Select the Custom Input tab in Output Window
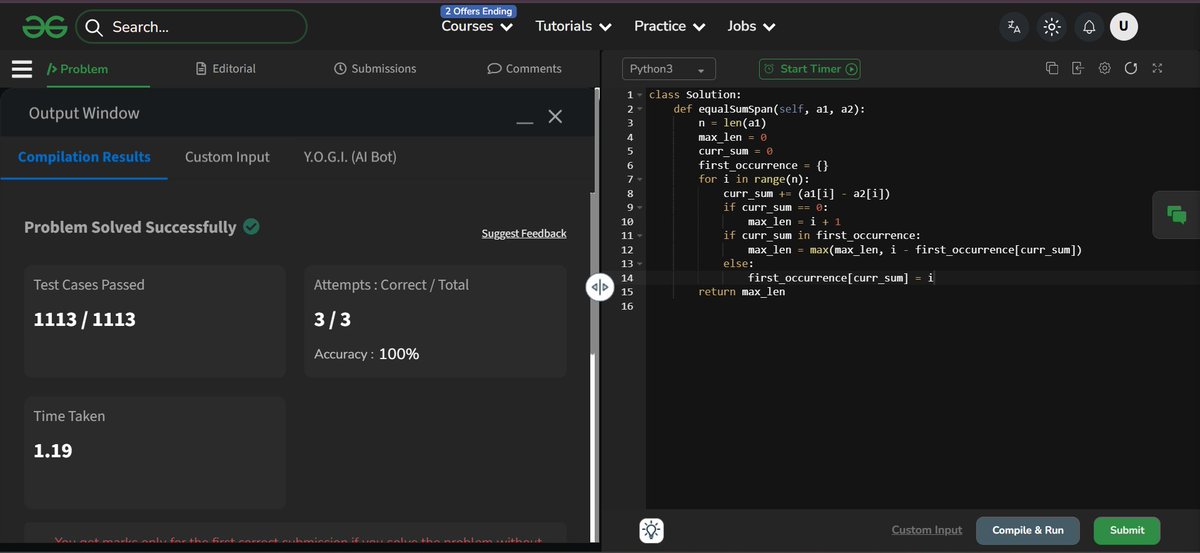The image size is (1200, 553). [227, 157]
